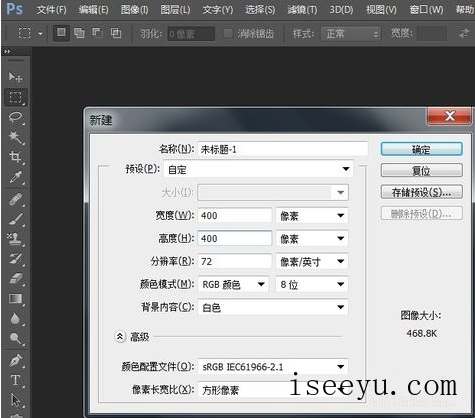
Task: Select the Rectangular Marquee tool in toolbox
Action: [x=15, y=97]
